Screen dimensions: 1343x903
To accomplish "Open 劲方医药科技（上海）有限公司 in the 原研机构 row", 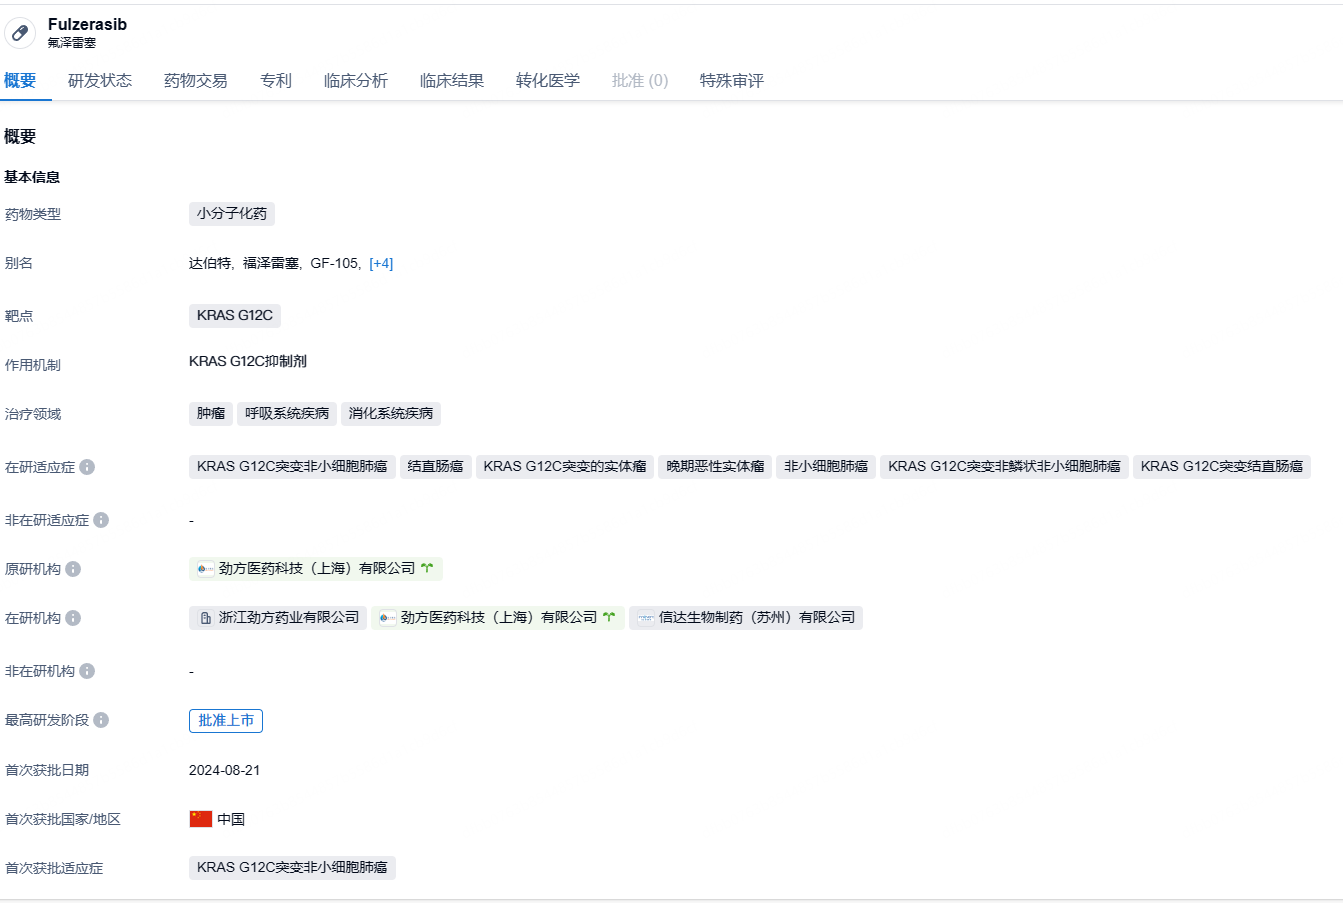I will (x=317, y=569).
